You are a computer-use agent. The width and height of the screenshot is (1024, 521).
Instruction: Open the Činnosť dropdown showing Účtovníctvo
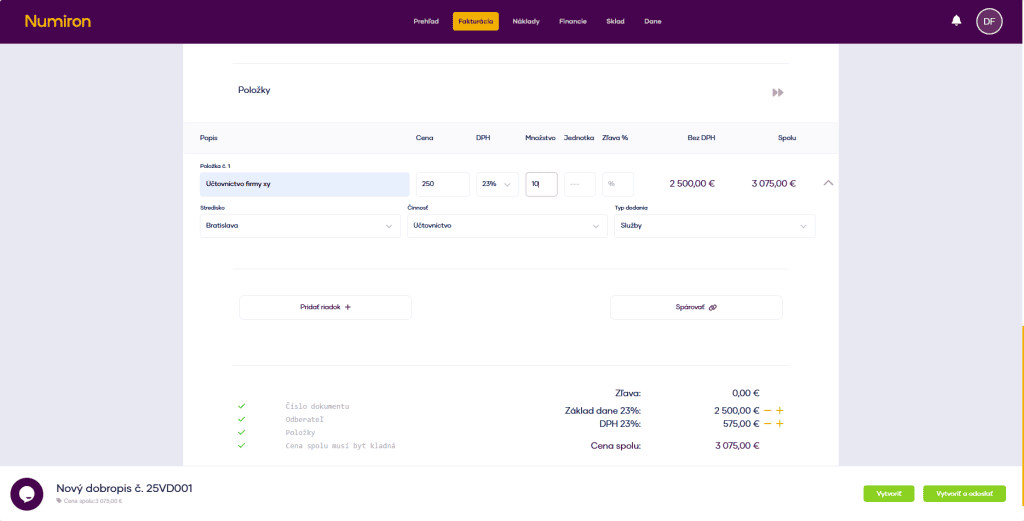point(507,226)
